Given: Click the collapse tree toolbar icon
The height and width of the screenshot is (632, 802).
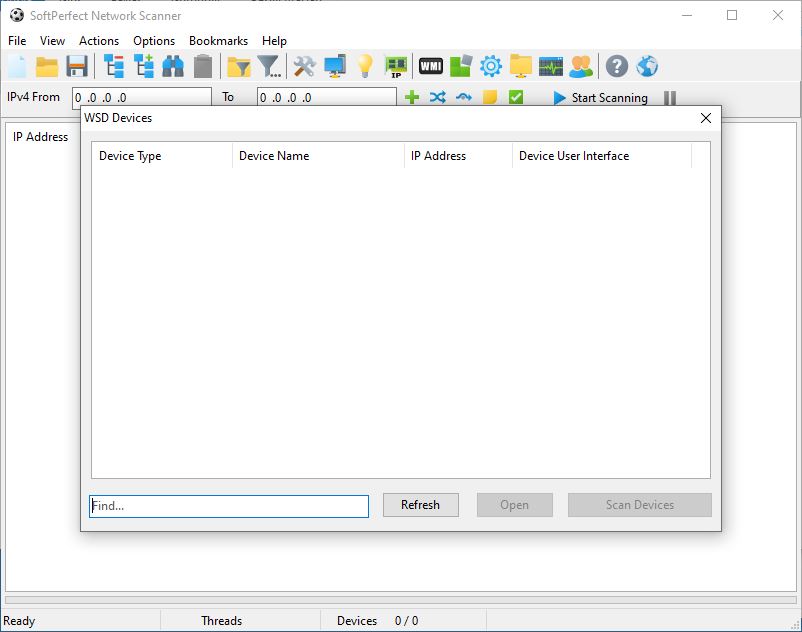Looking at the screenshot, I should (x=114, y=66).
